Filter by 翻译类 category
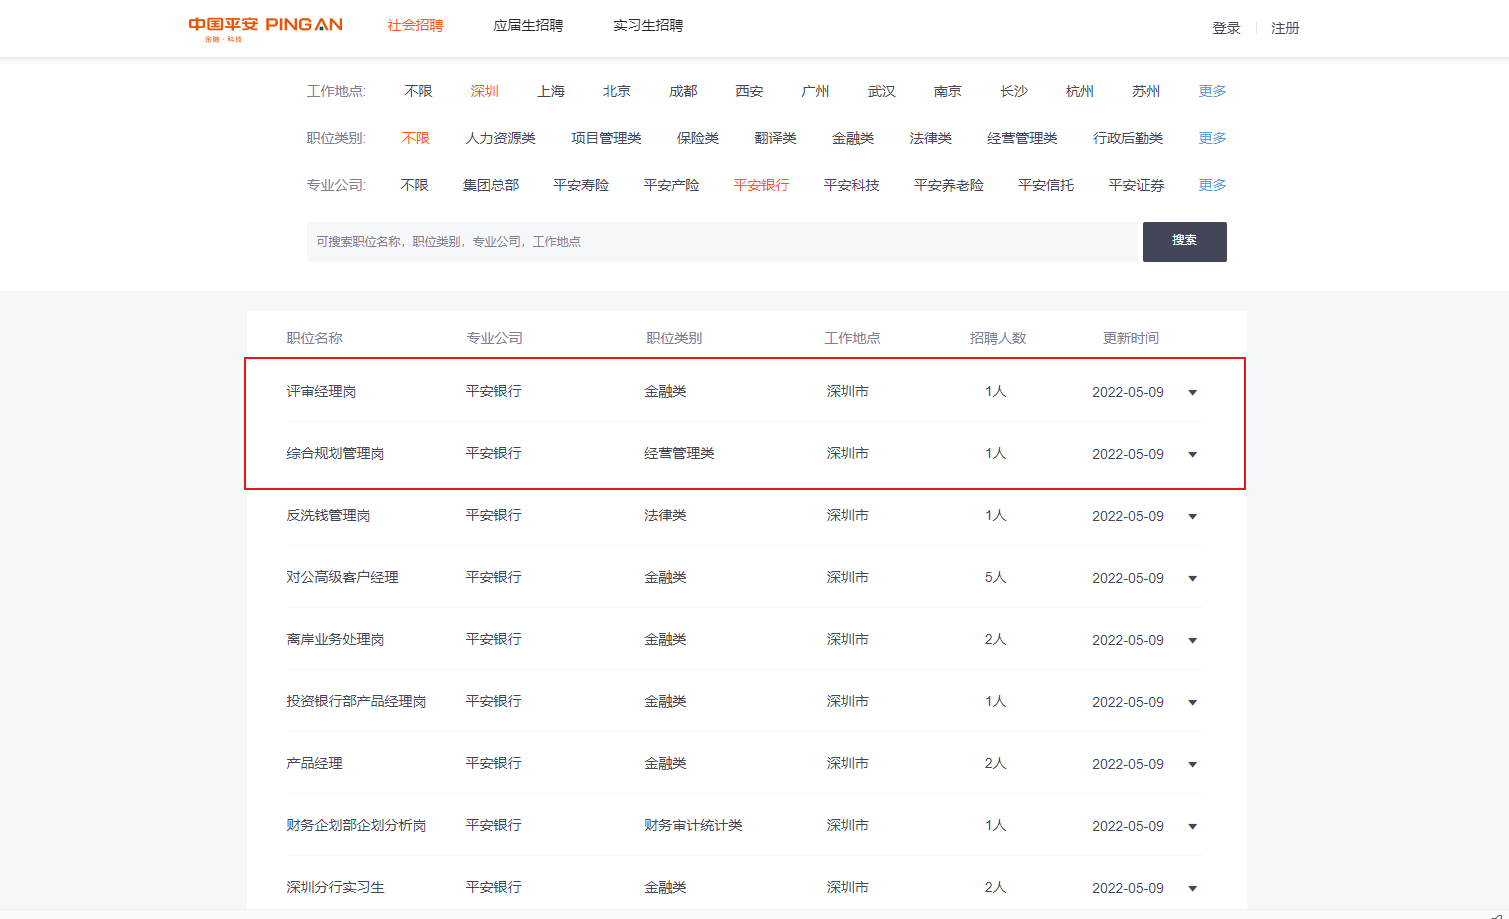The image size is (1509, 919). (x=775, y=138)
